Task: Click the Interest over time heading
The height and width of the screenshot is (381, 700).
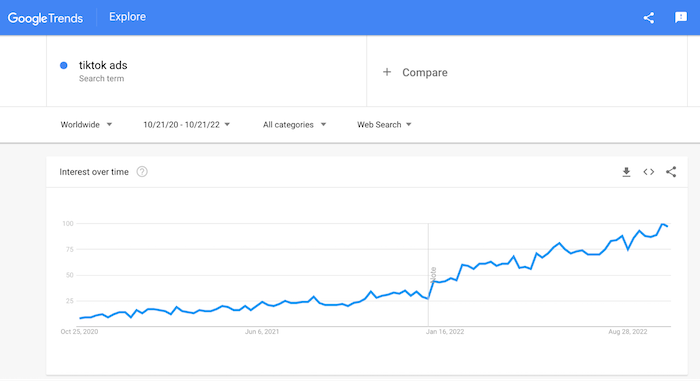Action: (94, 172)
